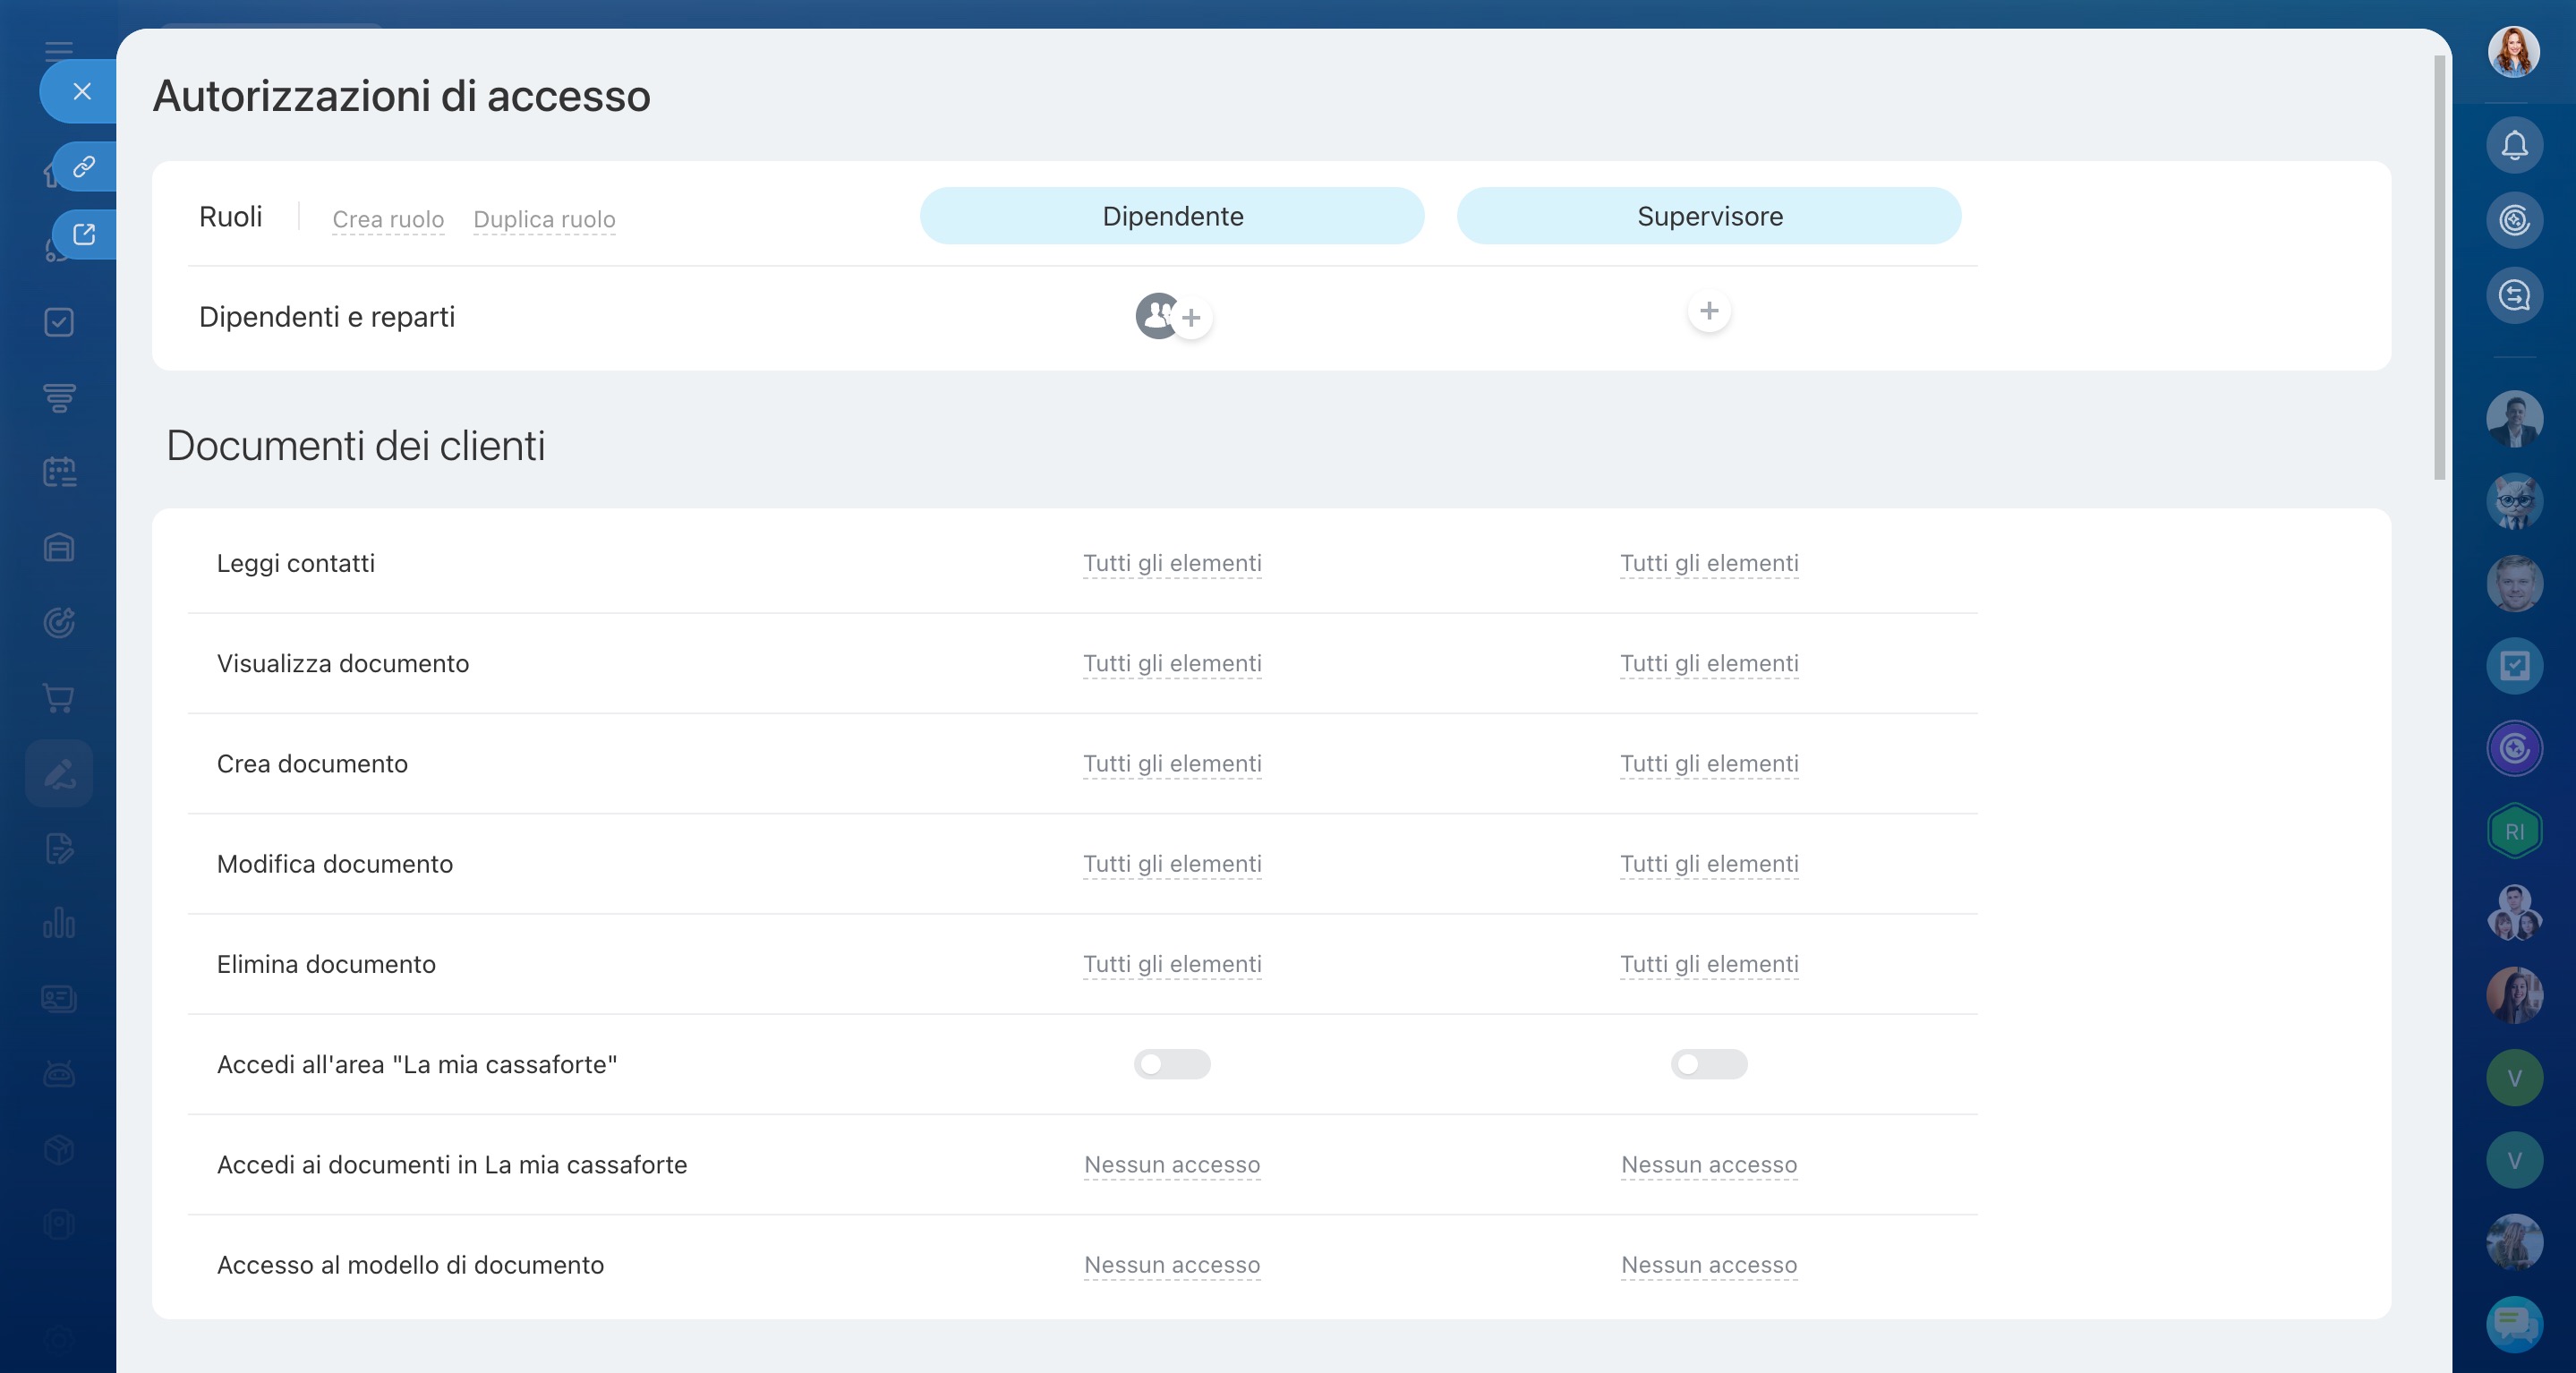Change Elimina documento permission for Supervisore

pos(1708,964)
